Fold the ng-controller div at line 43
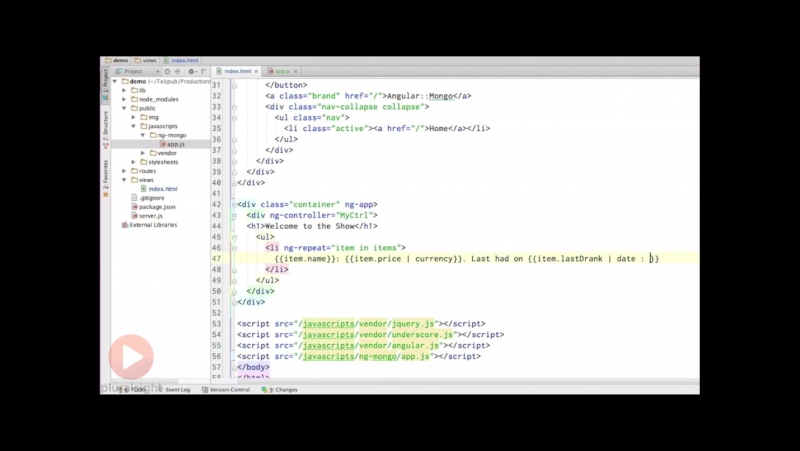 pos(234,215)
